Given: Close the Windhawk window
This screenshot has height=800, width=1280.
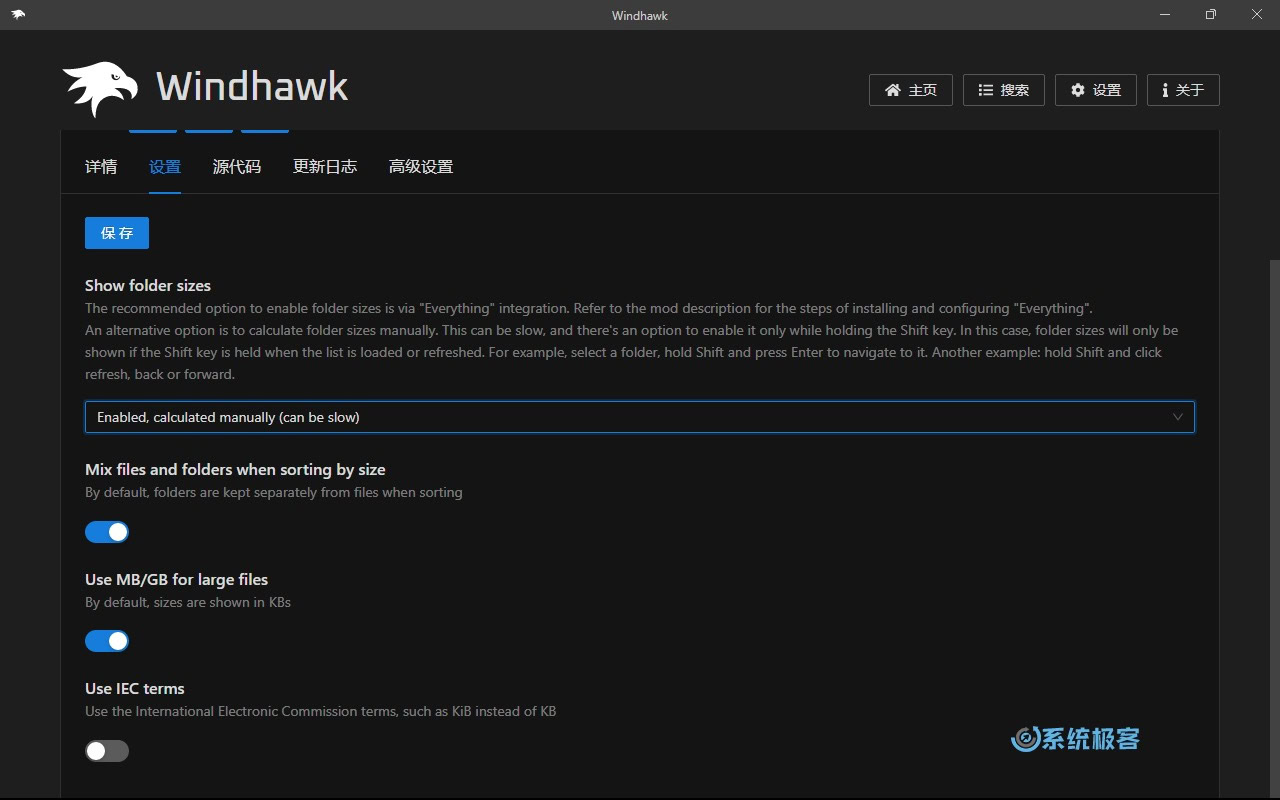Looking at the screenshot, I should pos(1257,14).
